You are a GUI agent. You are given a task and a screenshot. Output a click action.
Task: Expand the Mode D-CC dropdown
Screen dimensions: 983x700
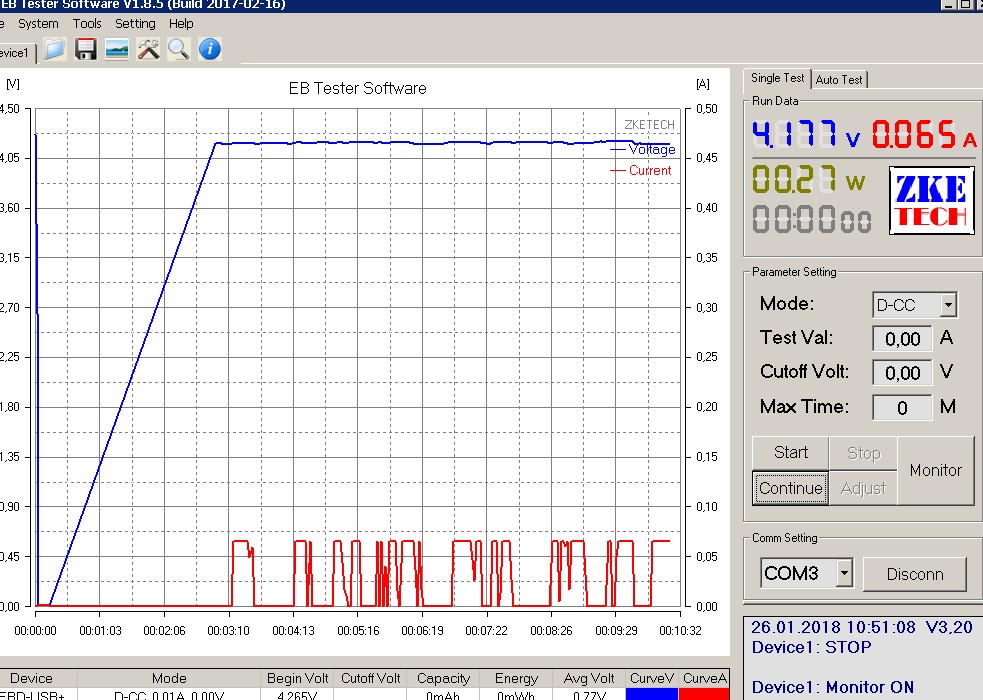948,305
